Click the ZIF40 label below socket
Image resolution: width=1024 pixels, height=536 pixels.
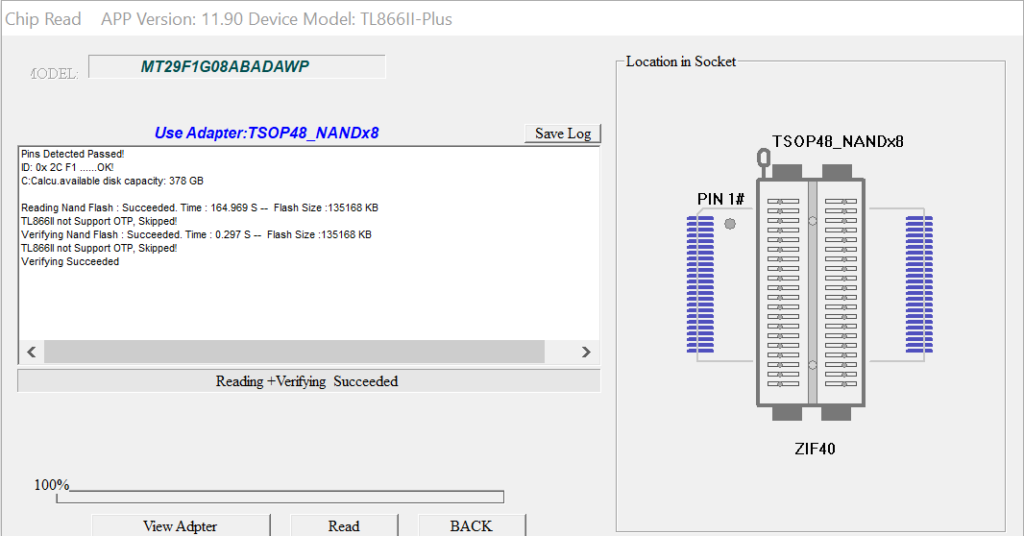(815, 449)
